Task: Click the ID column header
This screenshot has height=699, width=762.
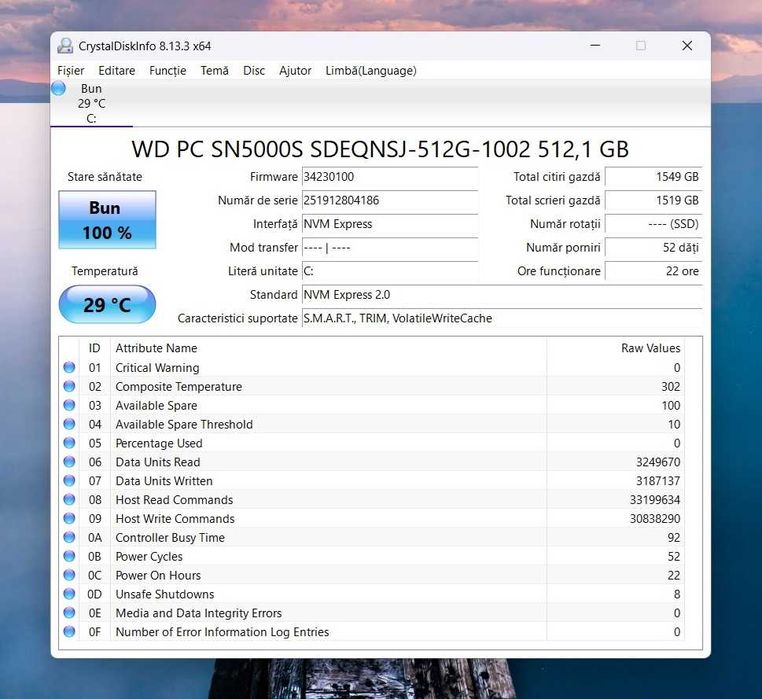Action: point(94,348)
